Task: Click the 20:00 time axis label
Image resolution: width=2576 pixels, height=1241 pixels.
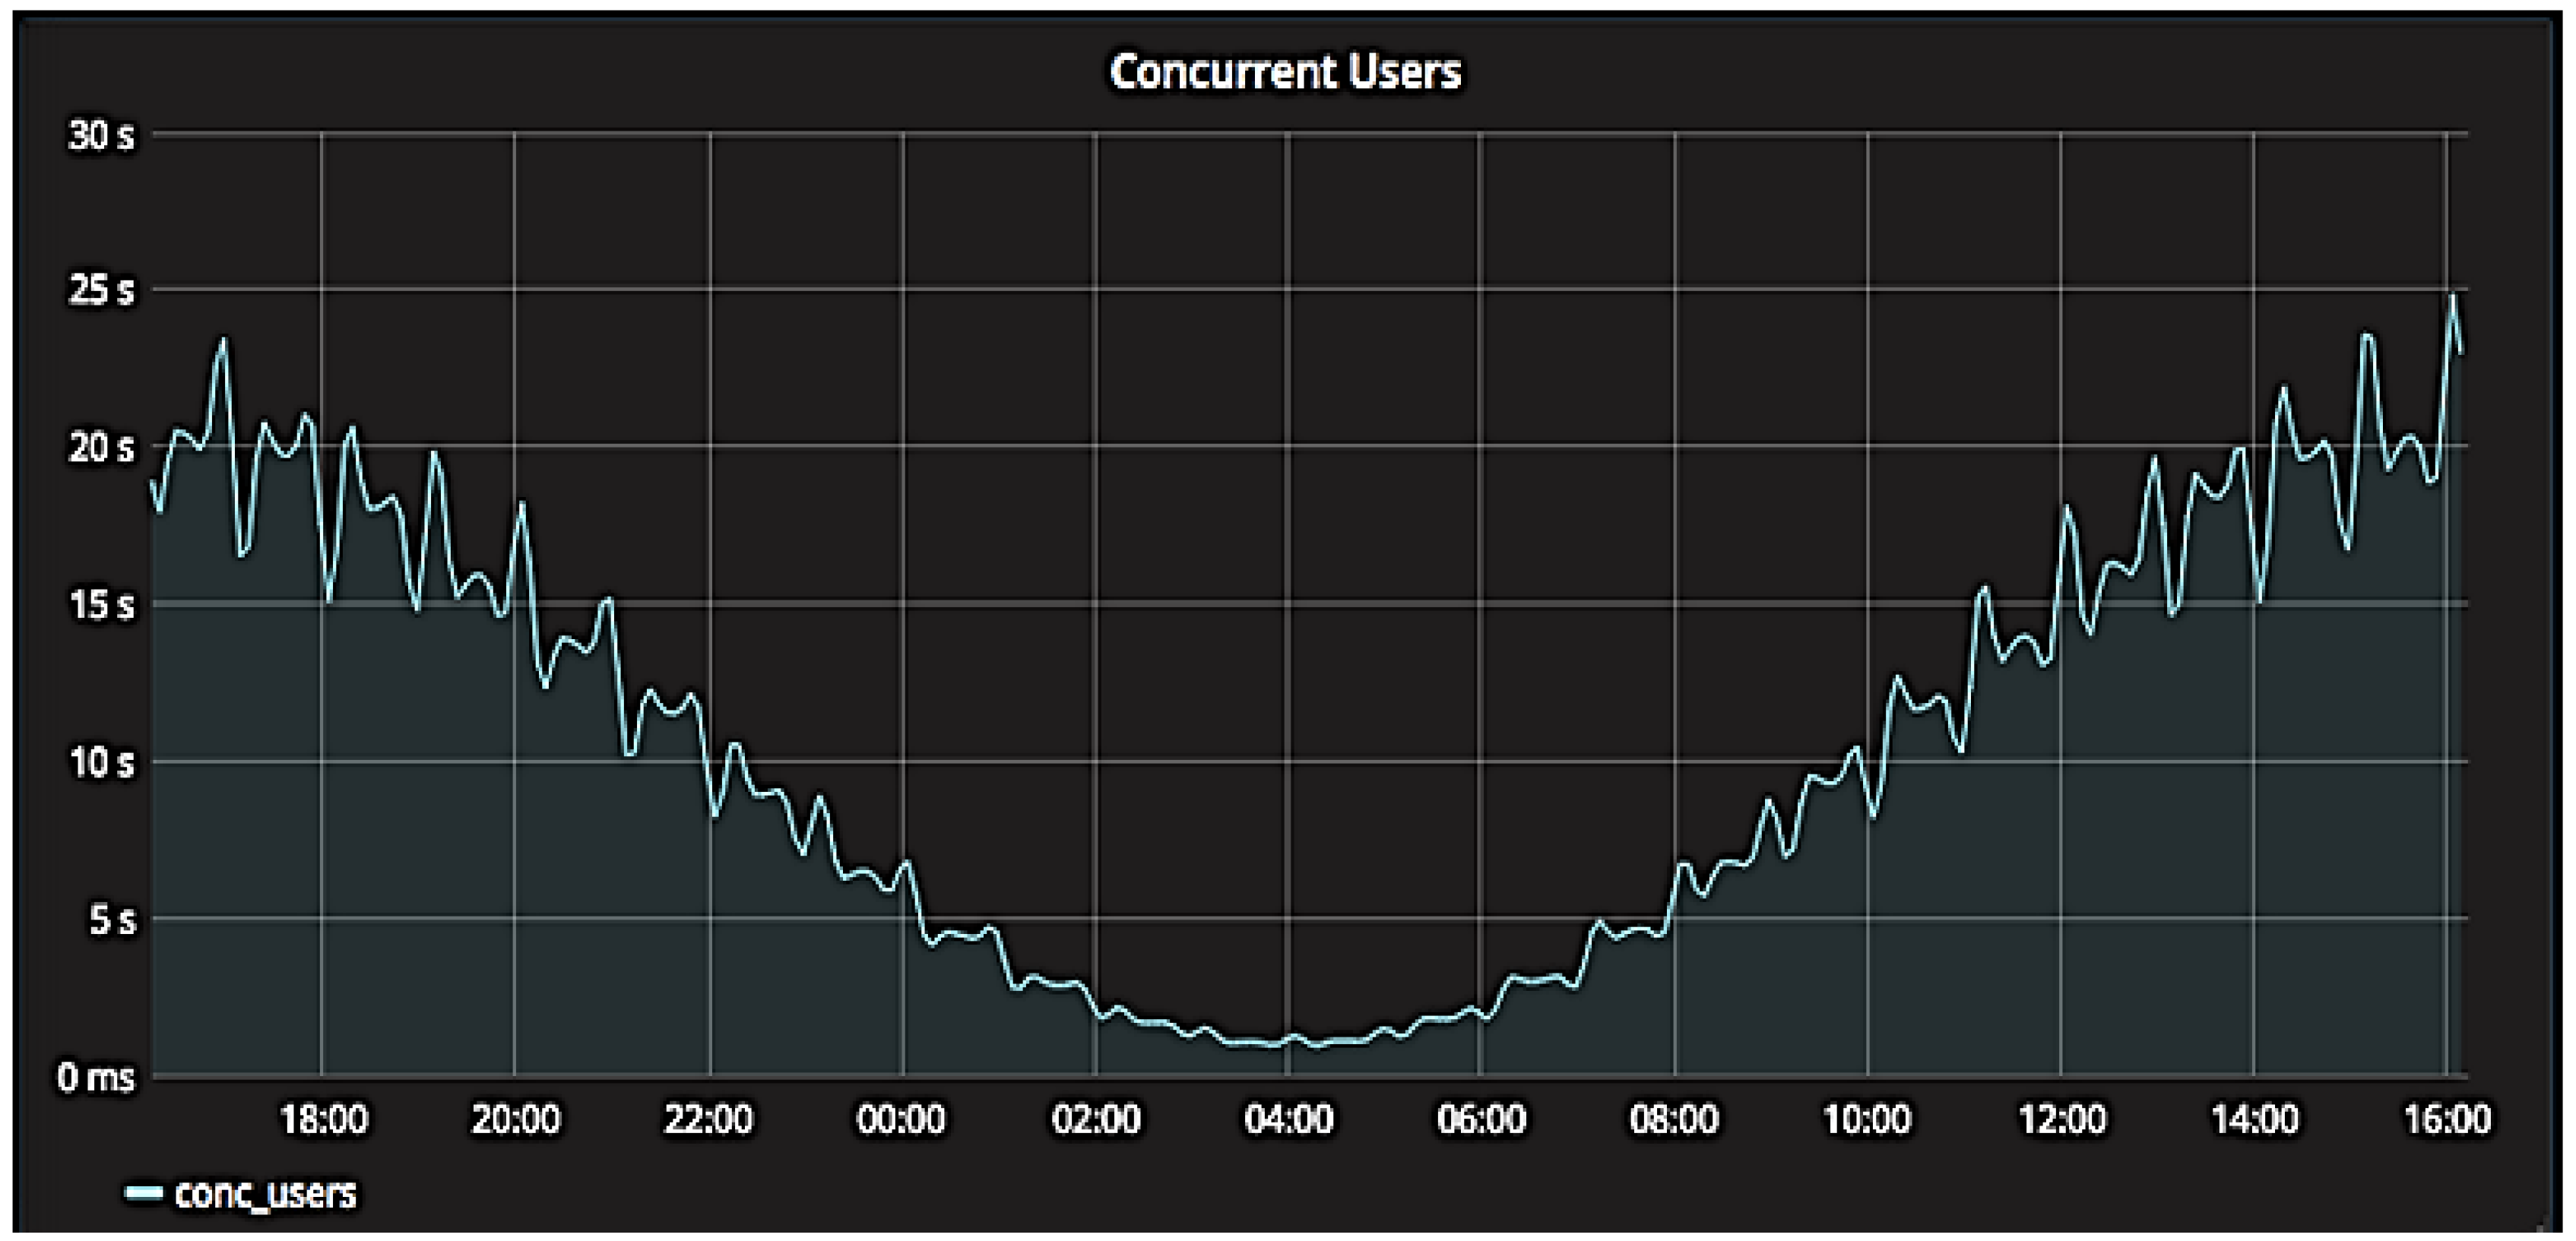Action: pyautogui.click(x=515, y=1119)
